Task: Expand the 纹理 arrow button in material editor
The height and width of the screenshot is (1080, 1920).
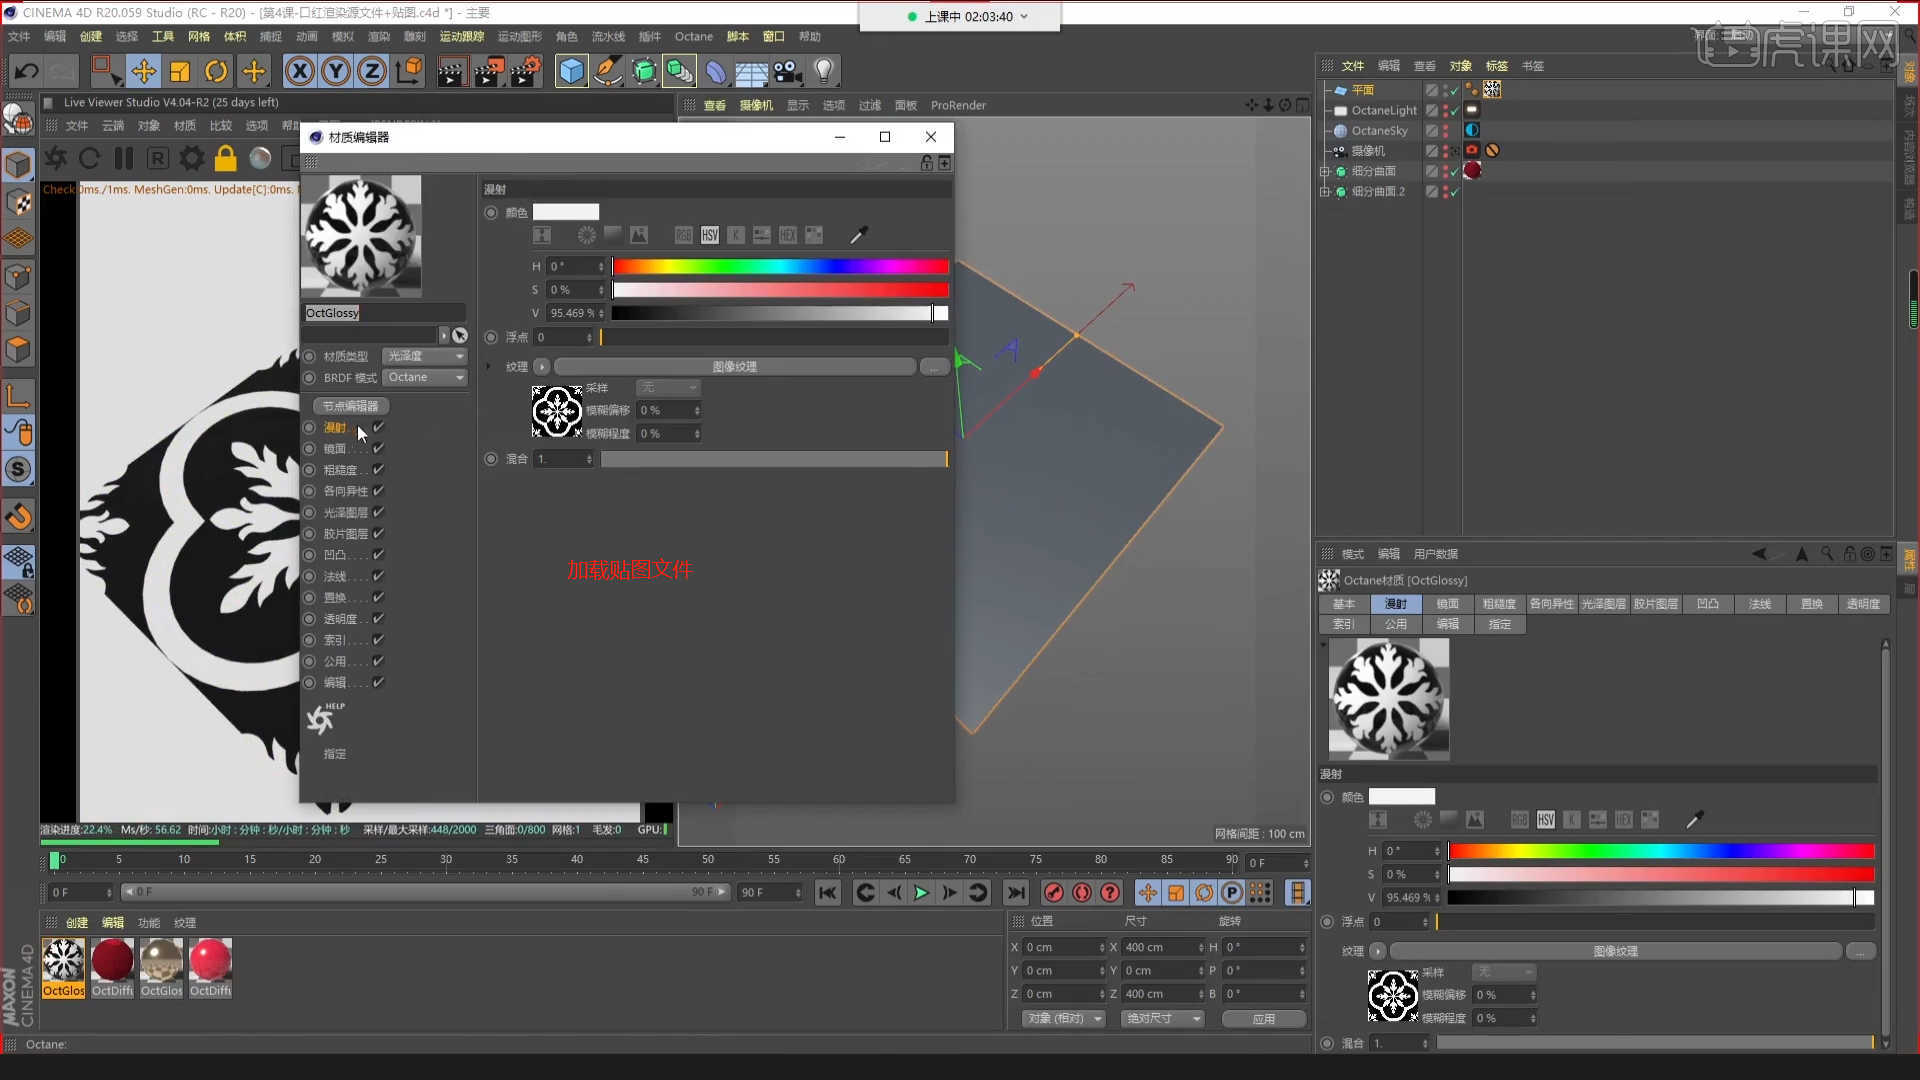Action: (542, 367)
